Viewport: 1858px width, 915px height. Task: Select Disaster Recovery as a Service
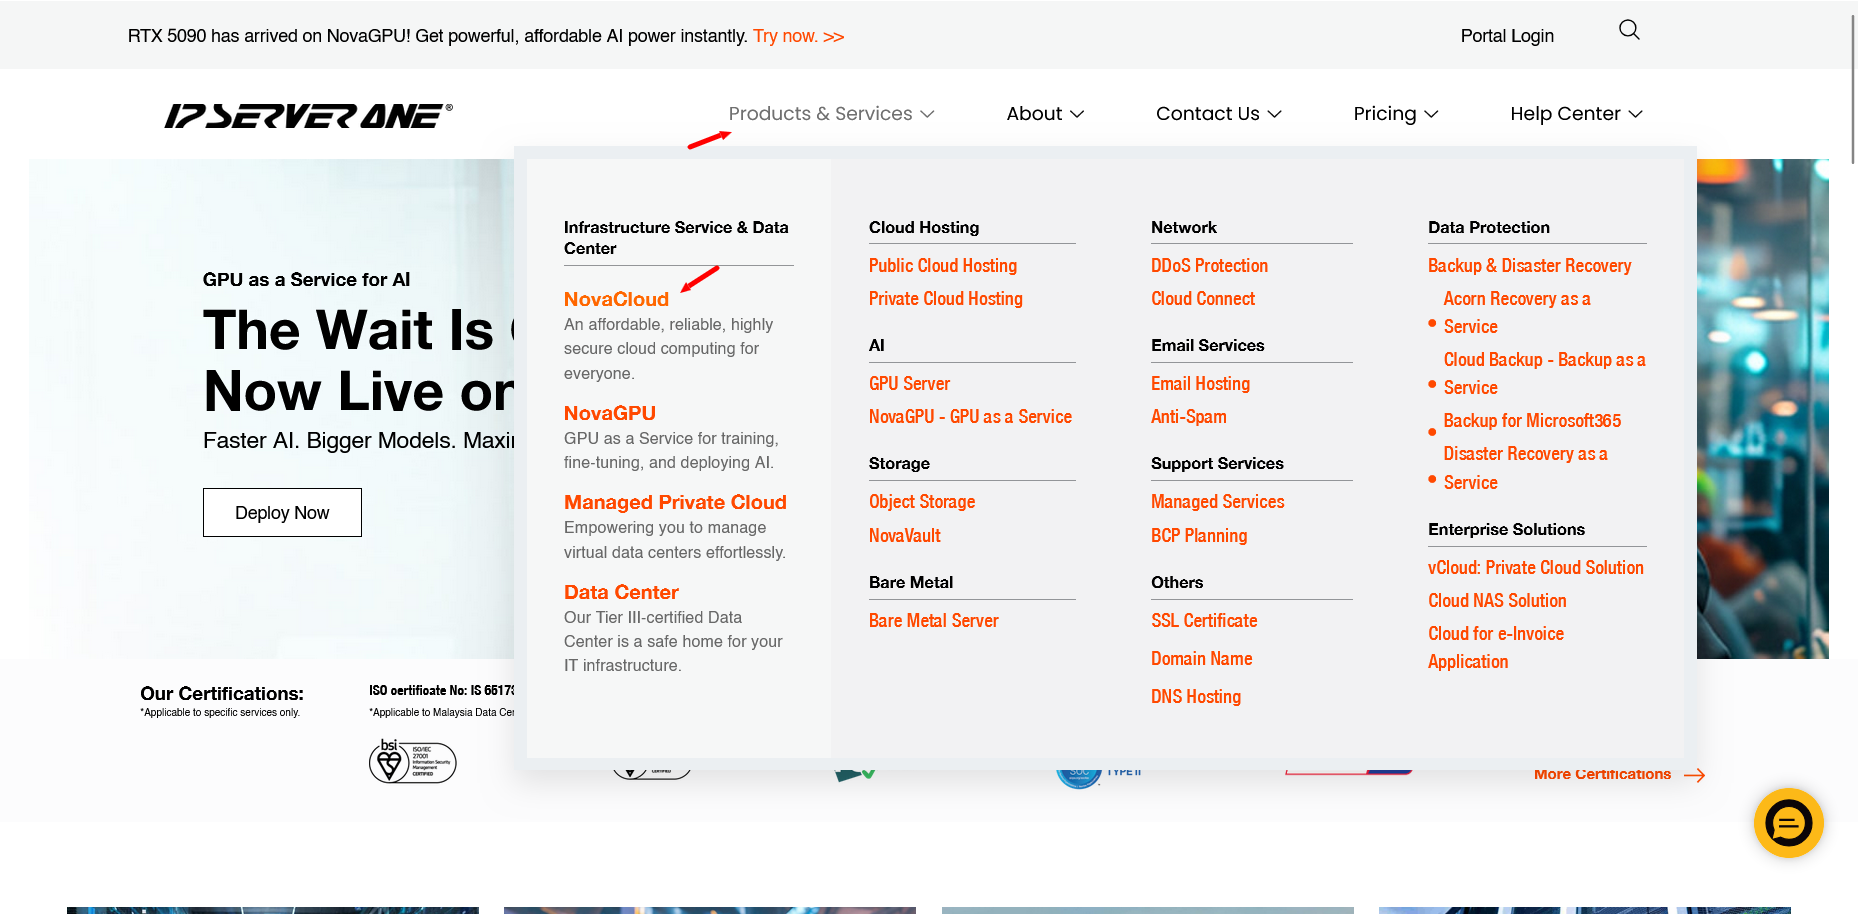point(1525,467)
